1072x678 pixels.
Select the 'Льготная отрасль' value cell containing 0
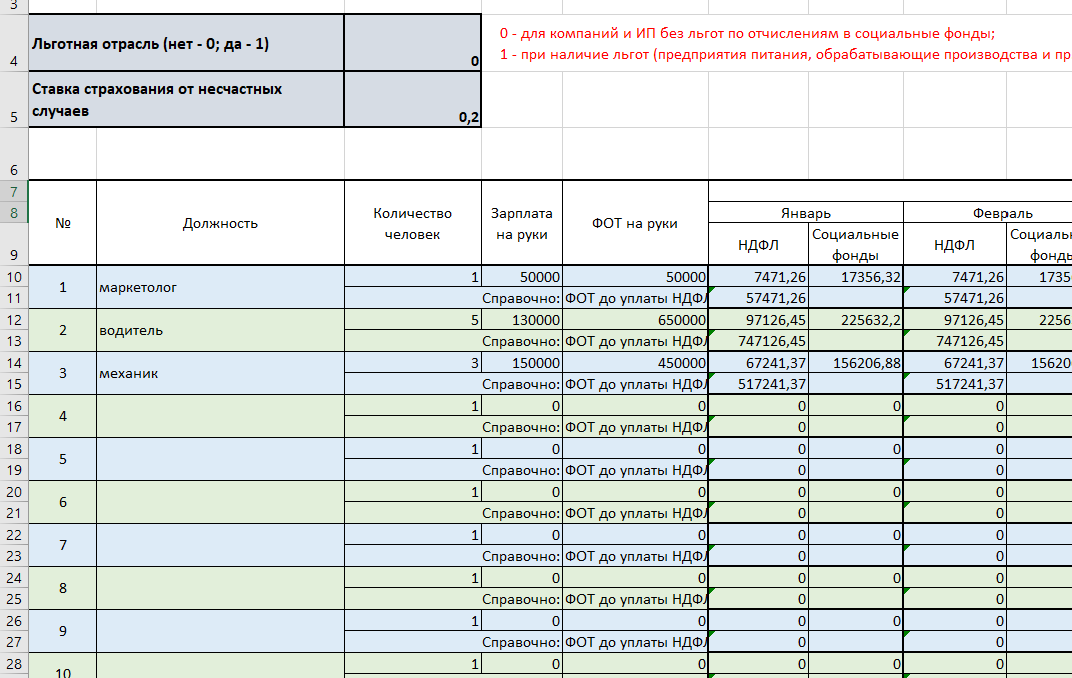pyautogui.click(x=412, y=42)
